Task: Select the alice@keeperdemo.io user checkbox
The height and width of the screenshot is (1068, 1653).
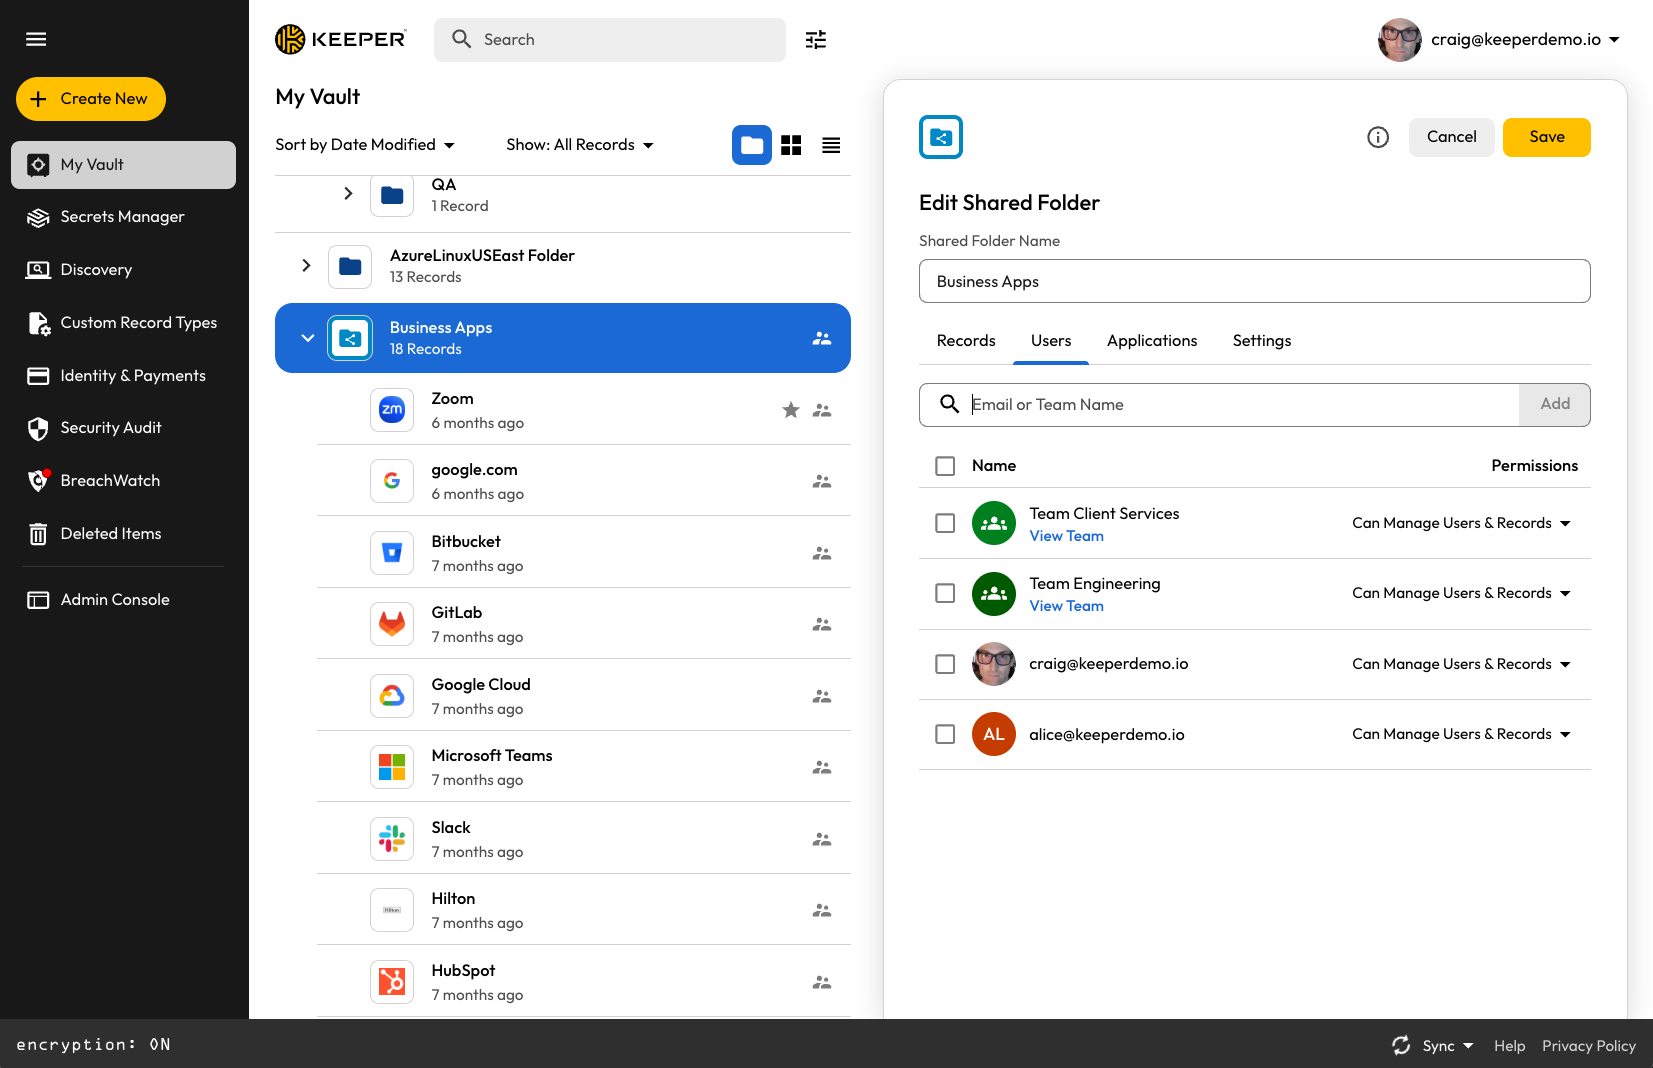Action: (x=945, y=734)
